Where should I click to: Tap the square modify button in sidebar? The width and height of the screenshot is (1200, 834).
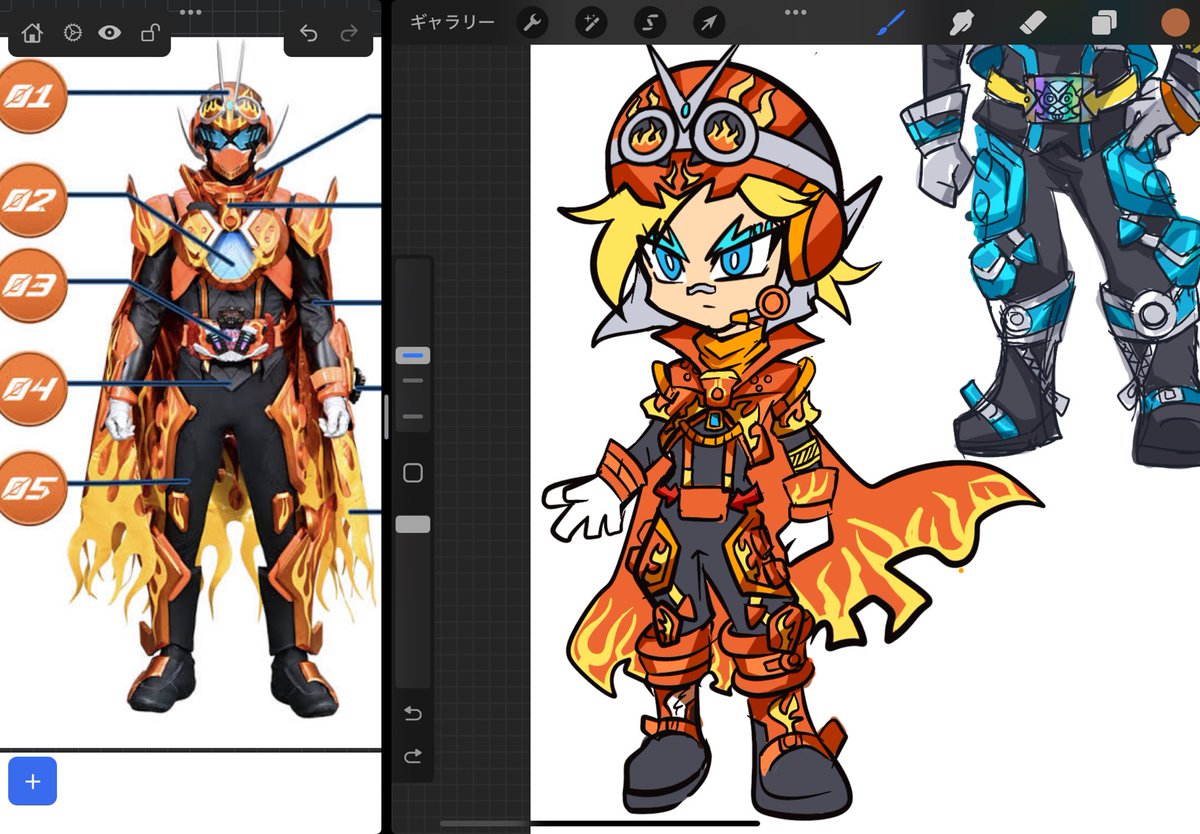click(x=413, y=473)
